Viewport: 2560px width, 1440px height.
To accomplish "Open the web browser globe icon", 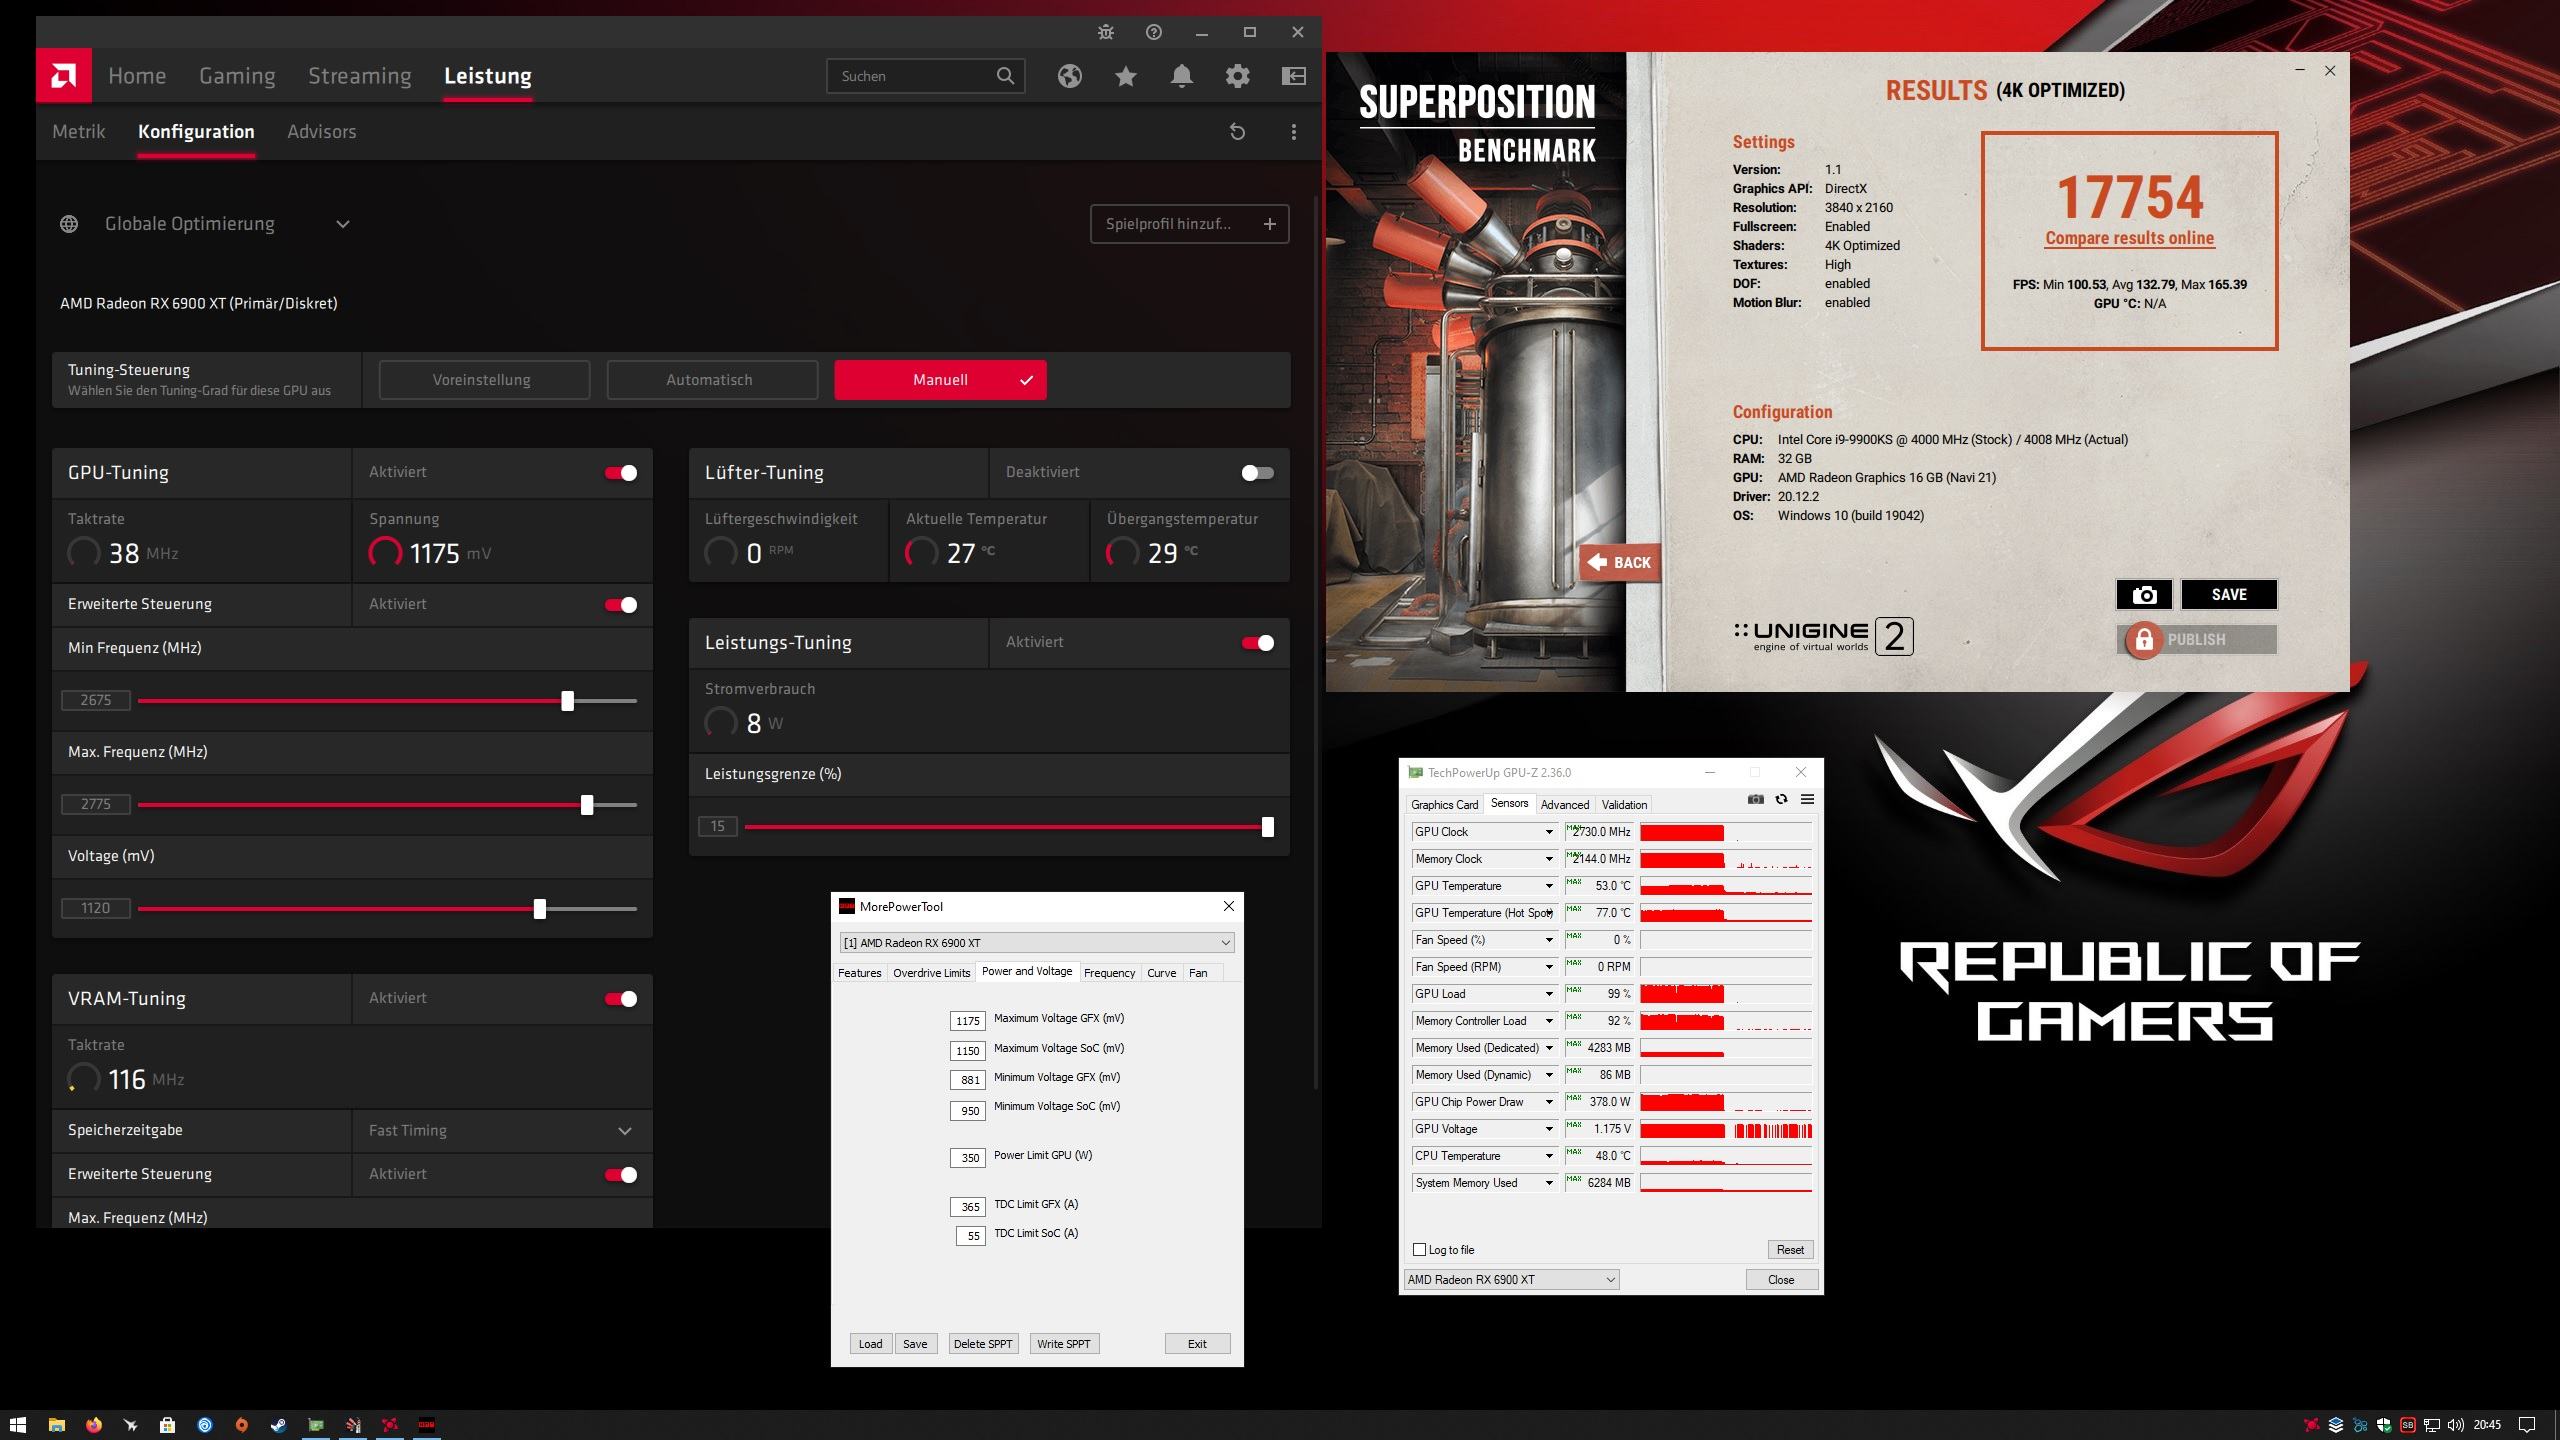I will tap(1070, 76).
